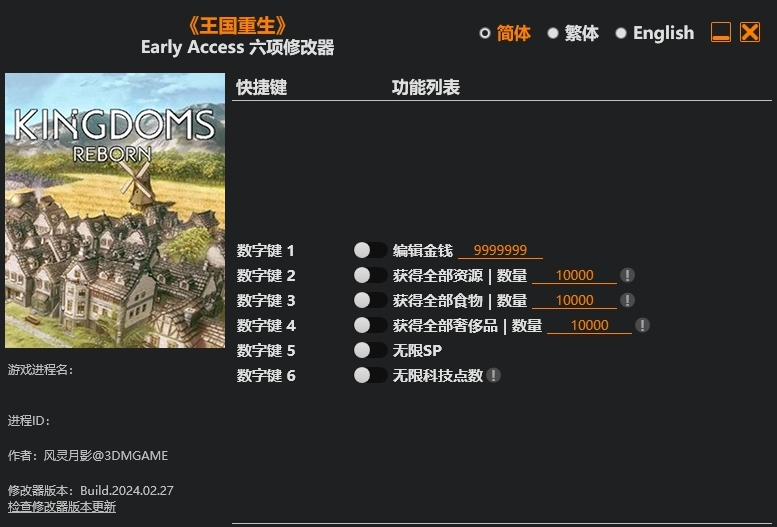Open the 检查修改器版本更新 link

point(62,507)
